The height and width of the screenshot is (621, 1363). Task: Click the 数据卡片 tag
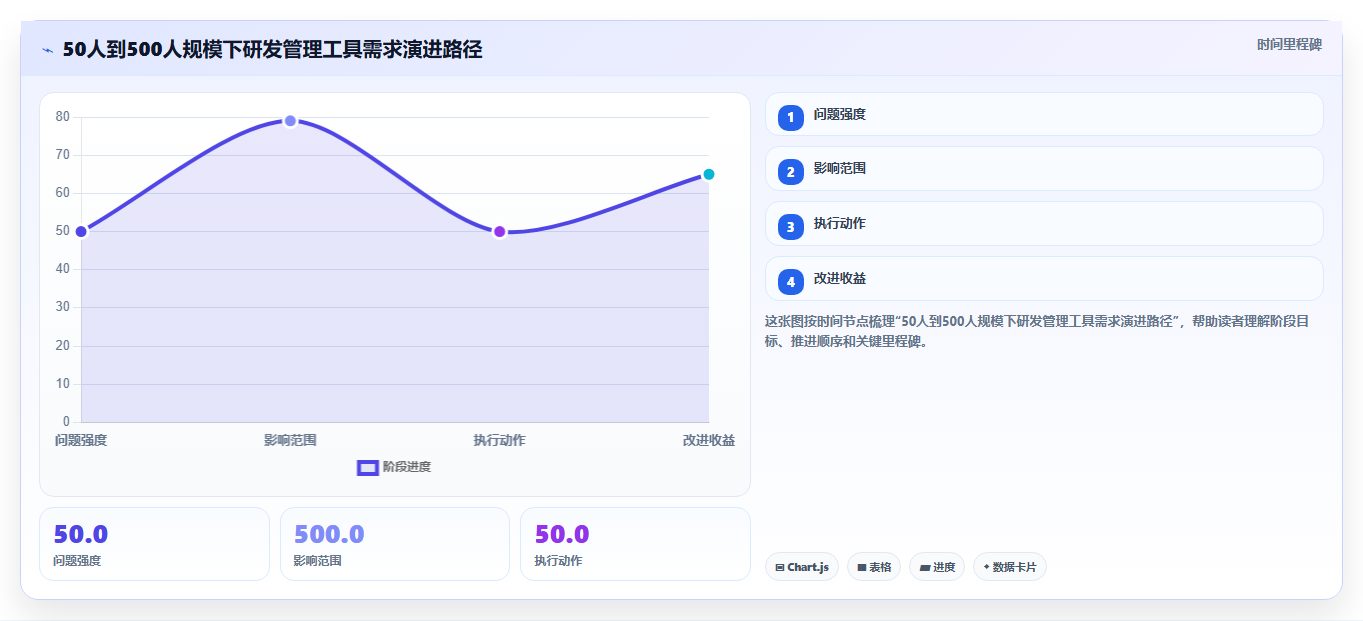tap(1010, 567)
